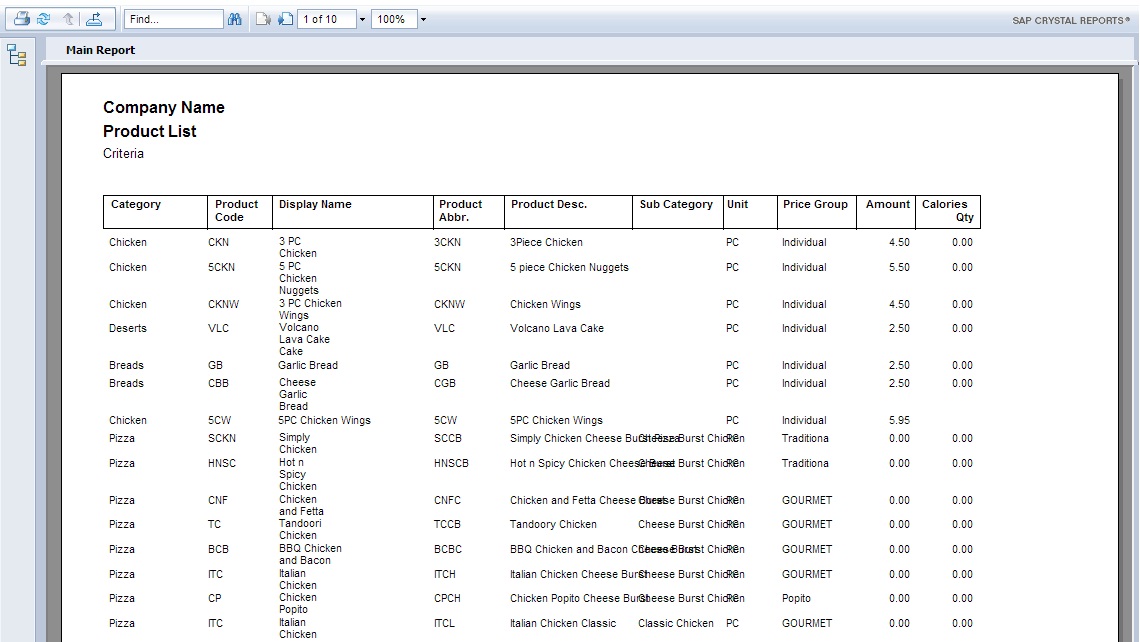Toggle the group tree panel
Image resolution: width=1140 pixels, height=642 pixels.
tap(17, 55)
